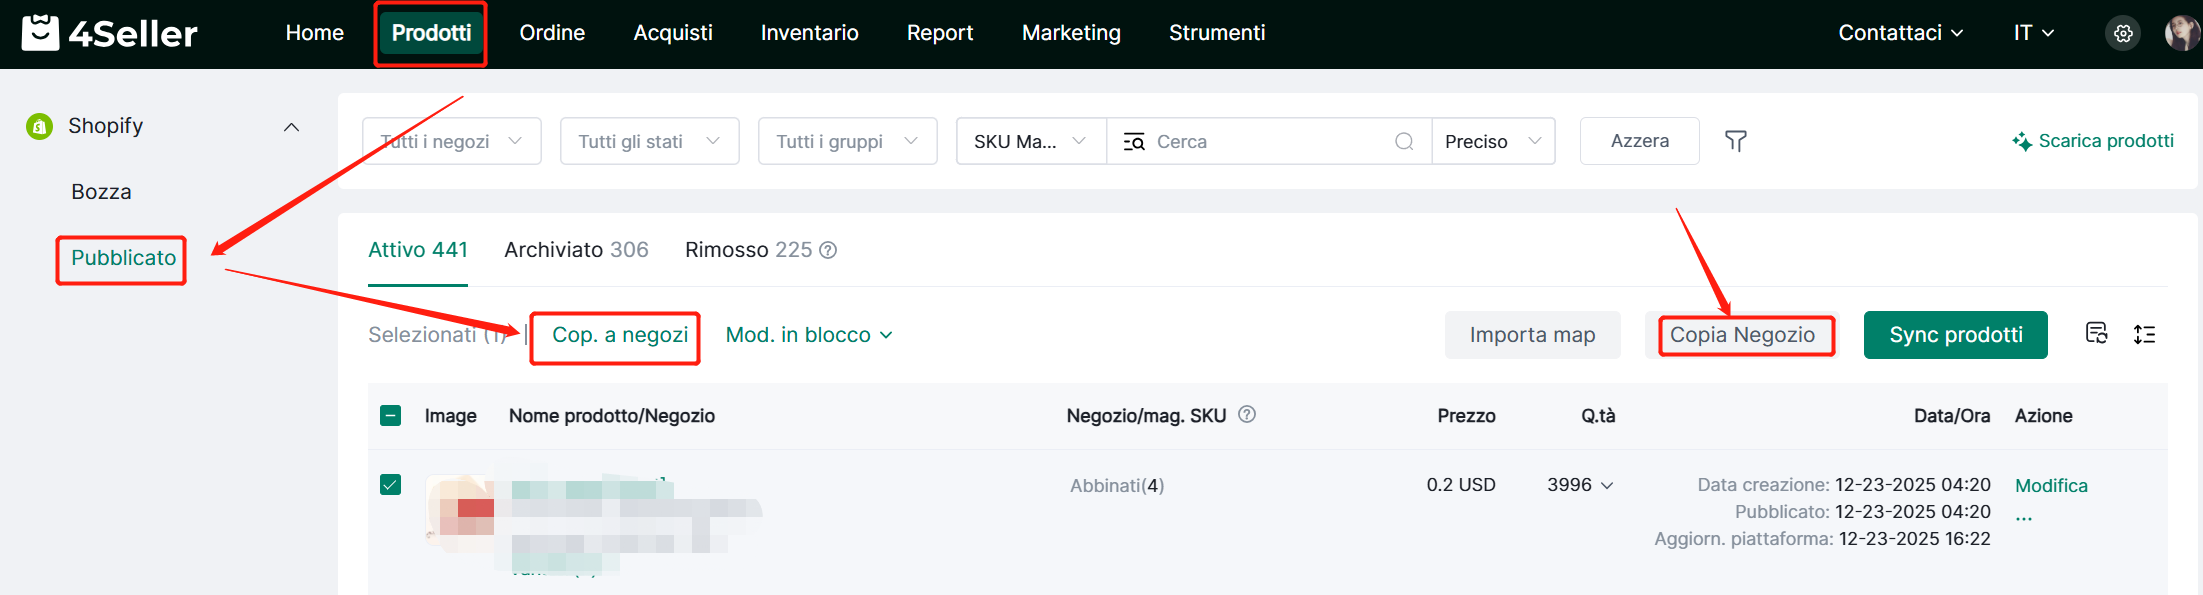Open the Tutti i negozi dropdown
Screen dimensions: 2203x595
click(x=452, y=141)
